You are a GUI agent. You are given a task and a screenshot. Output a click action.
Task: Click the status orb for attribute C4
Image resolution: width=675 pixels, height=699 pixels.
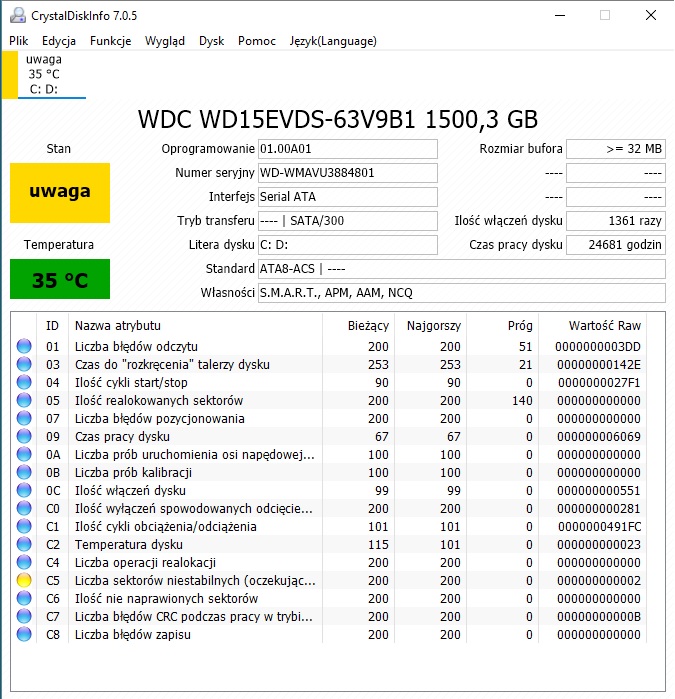tap(24, 562)
